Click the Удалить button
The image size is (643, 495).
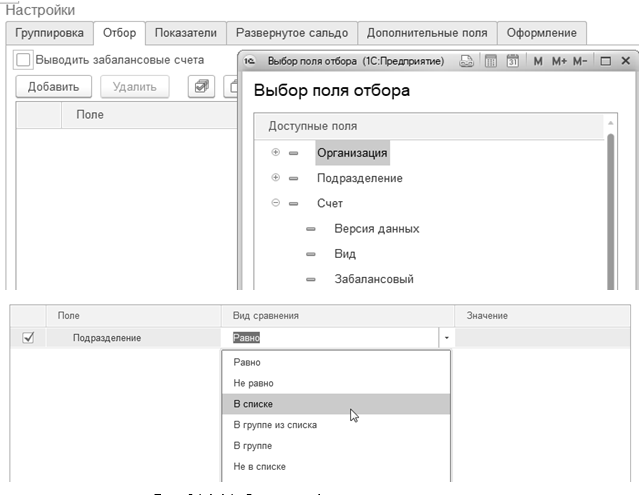[135, 87]
